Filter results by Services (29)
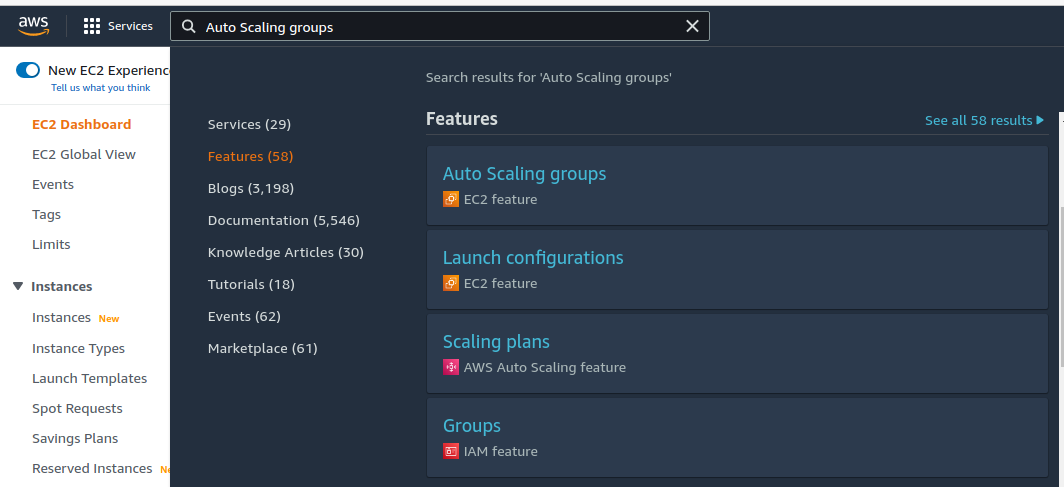This screenshot has width=1064, height=487. point(249,124)
